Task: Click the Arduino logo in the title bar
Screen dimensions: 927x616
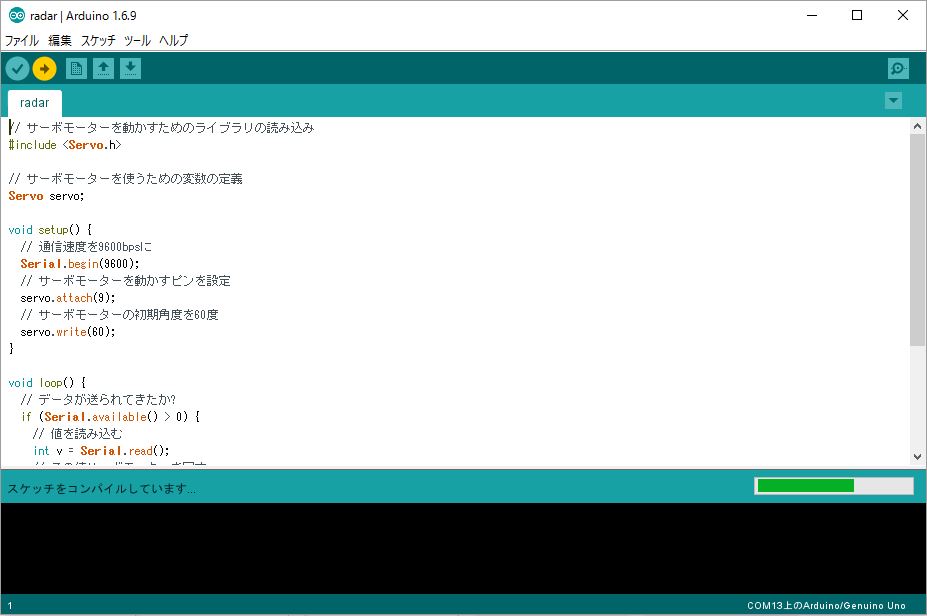Action: tap(17, 15)
